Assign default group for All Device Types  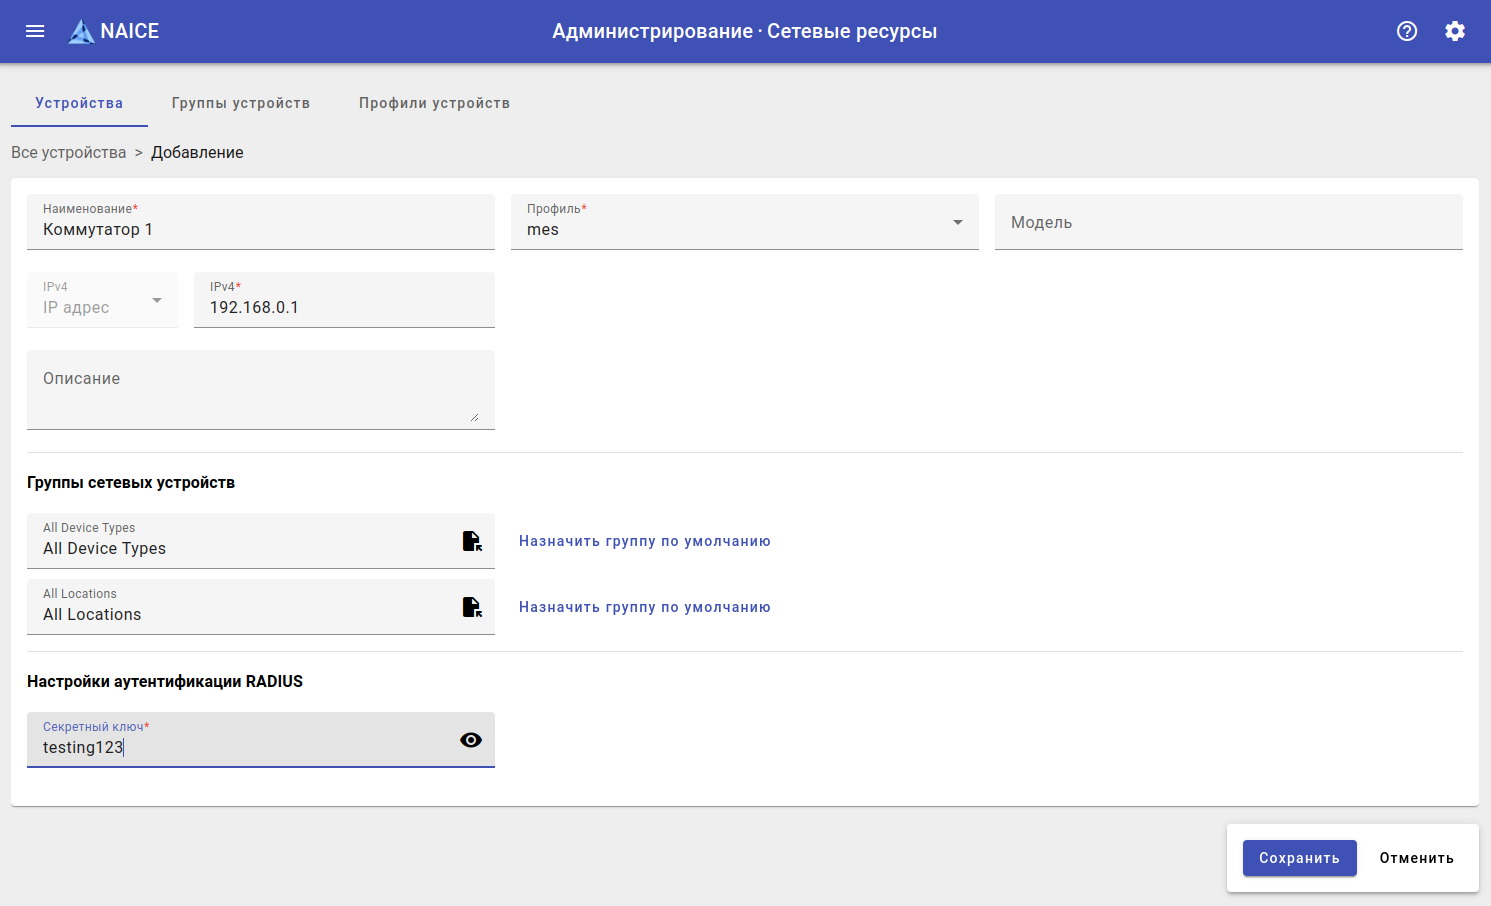pos(644,541)
